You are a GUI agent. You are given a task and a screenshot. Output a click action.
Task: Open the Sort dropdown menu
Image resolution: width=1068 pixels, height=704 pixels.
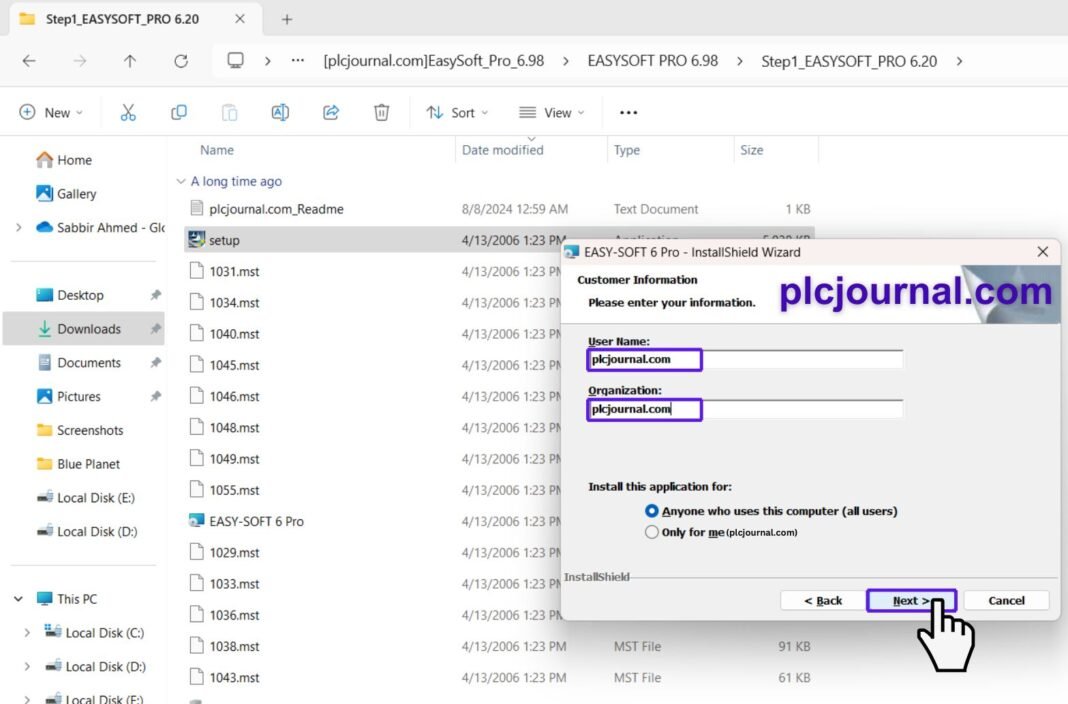(457, 112)
